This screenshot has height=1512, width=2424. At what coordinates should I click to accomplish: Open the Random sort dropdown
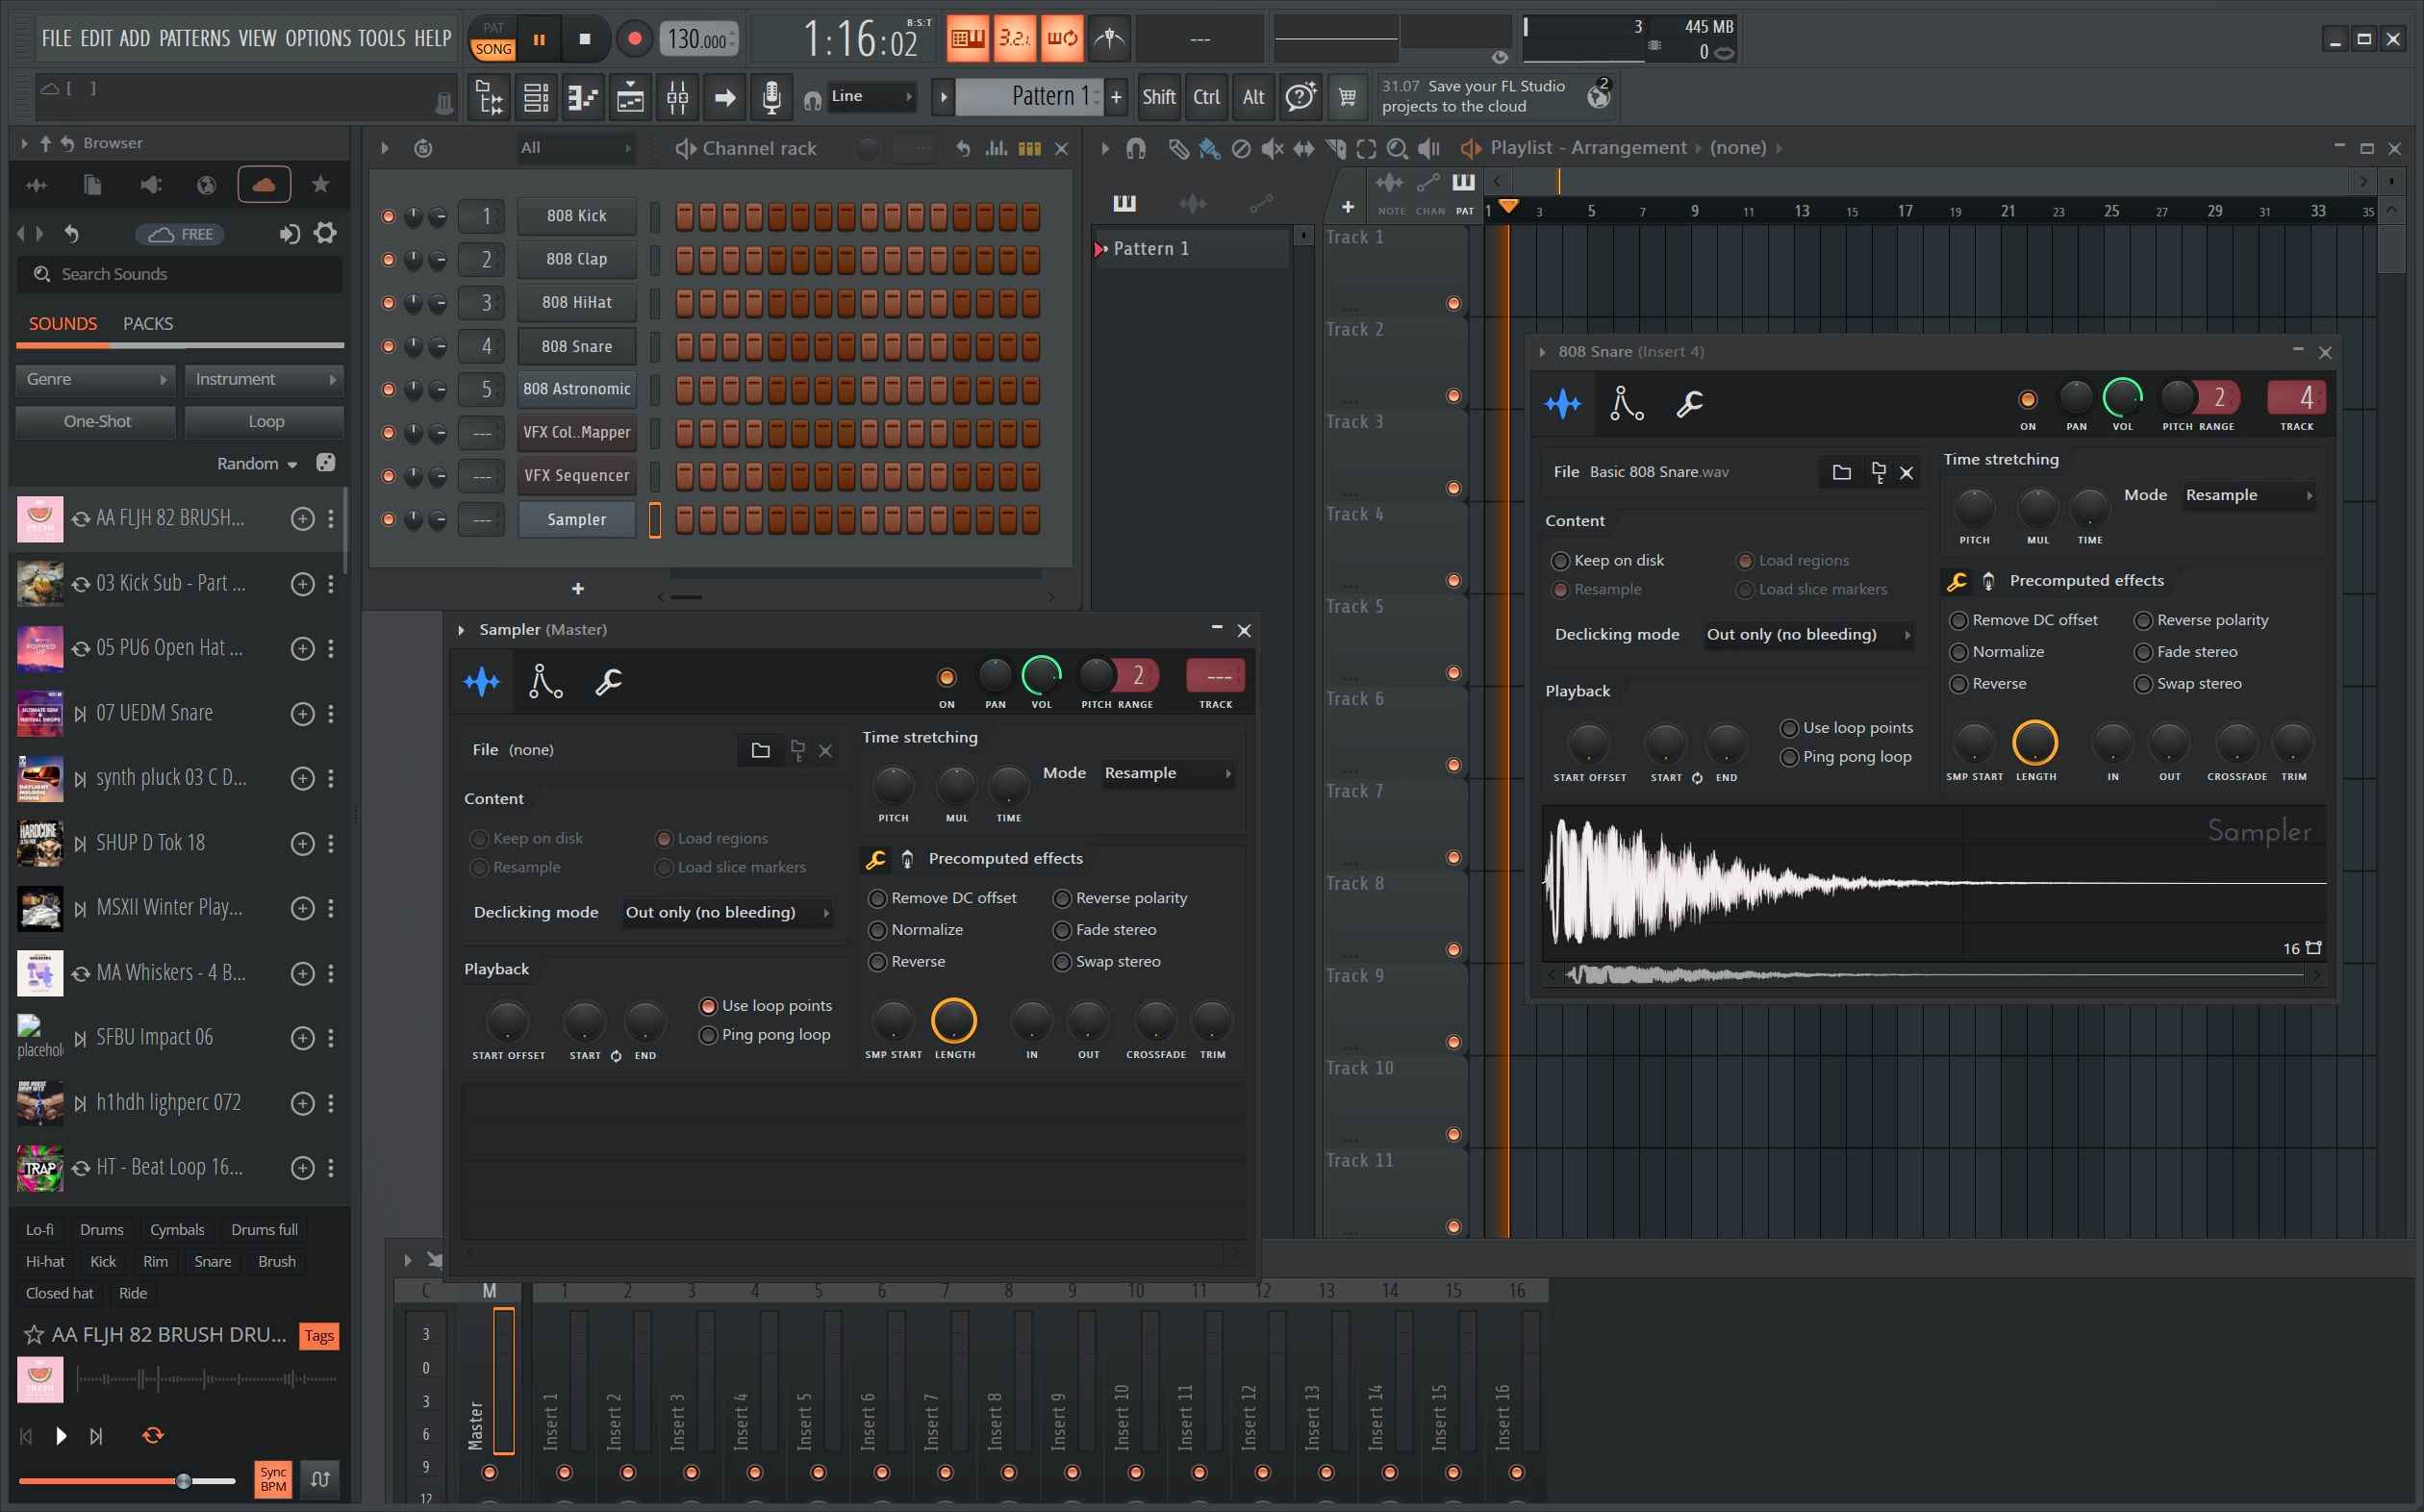coord(257,464)
